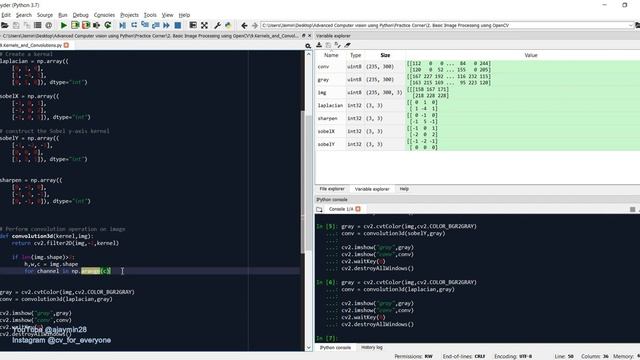Click the debug Step icon
This screenshot has height=360, width=640.
click(134, 25)
